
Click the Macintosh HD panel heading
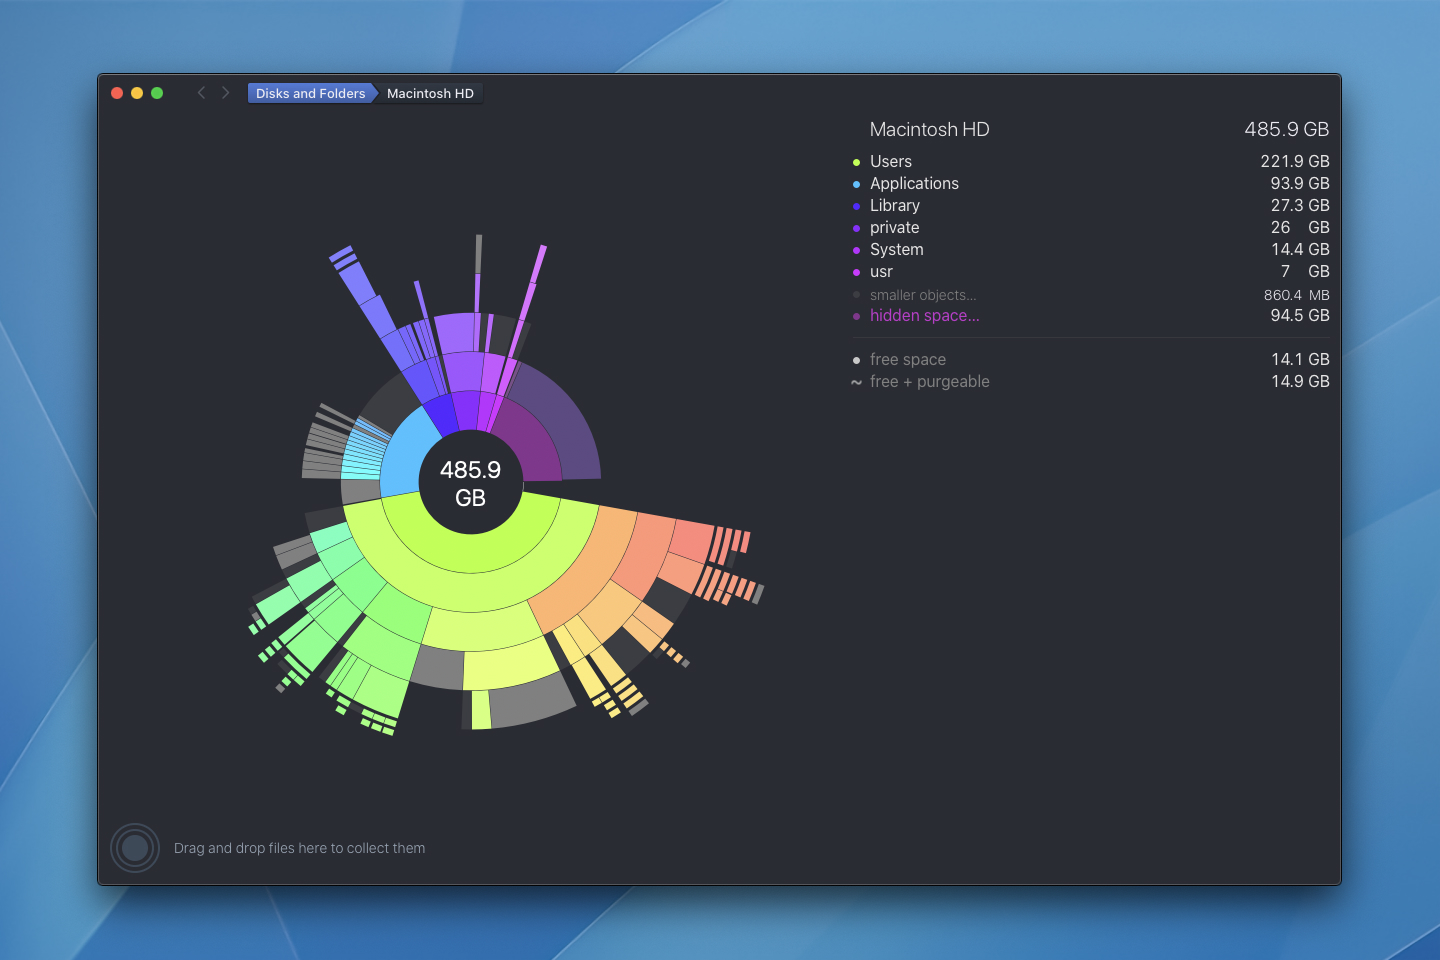[x=929, y=130]
